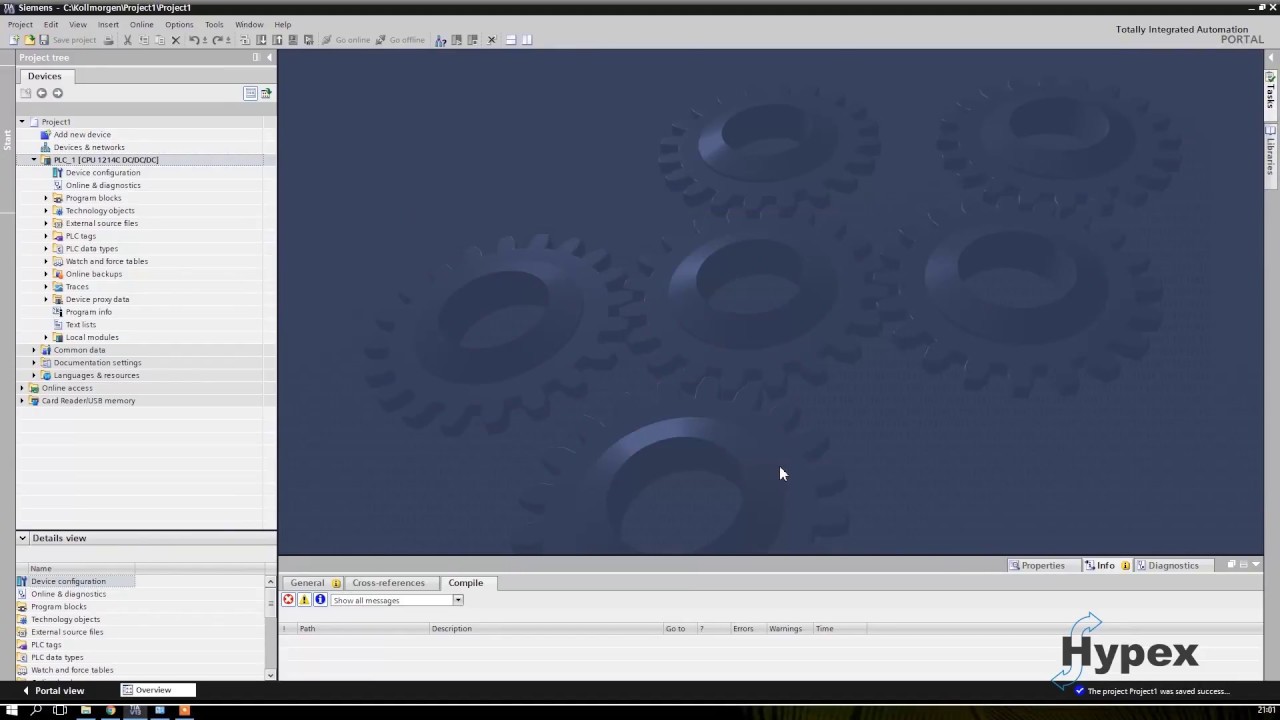Open an existing project from toolbar
Screen dimensions: 1280x720
tap(29, 40)
